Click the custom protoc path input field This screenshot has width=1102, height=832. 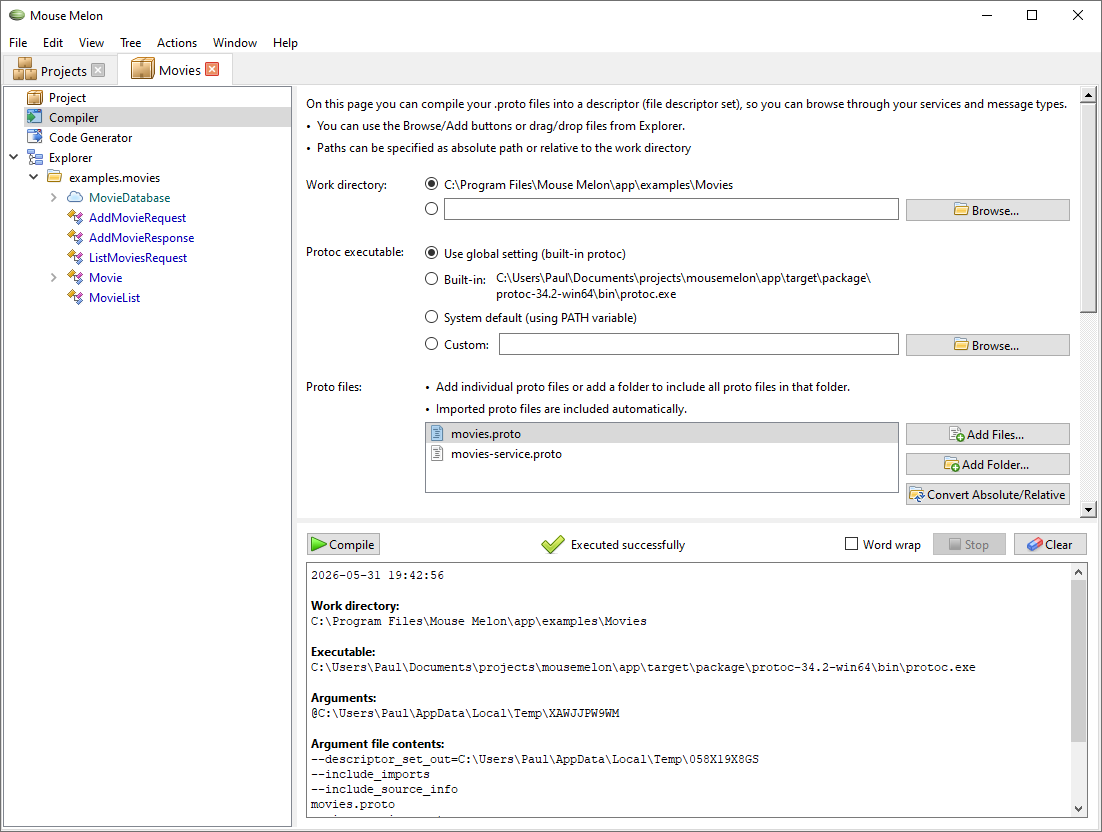tap(699, 344)
